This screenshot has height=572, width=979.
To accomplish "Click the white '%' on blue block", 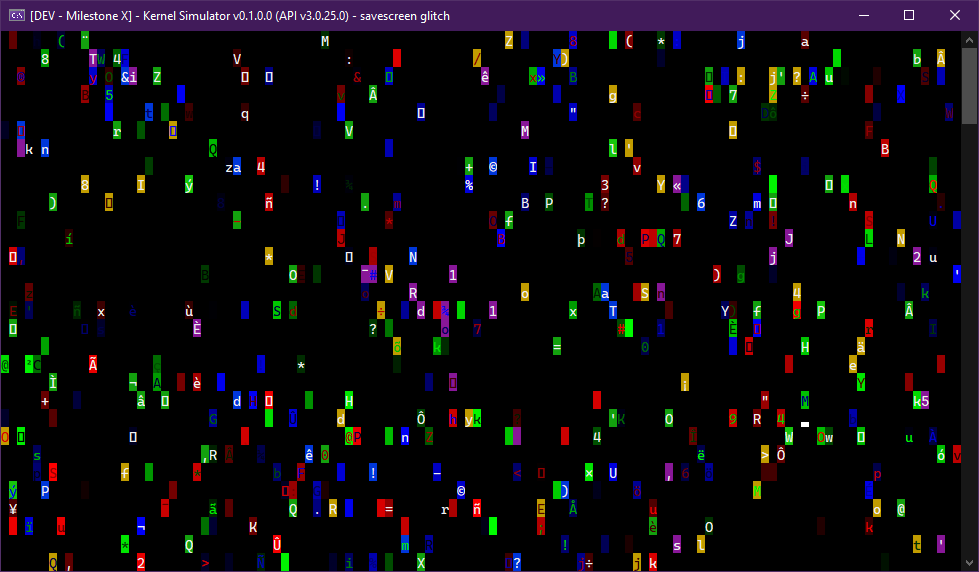I will 469,185.
